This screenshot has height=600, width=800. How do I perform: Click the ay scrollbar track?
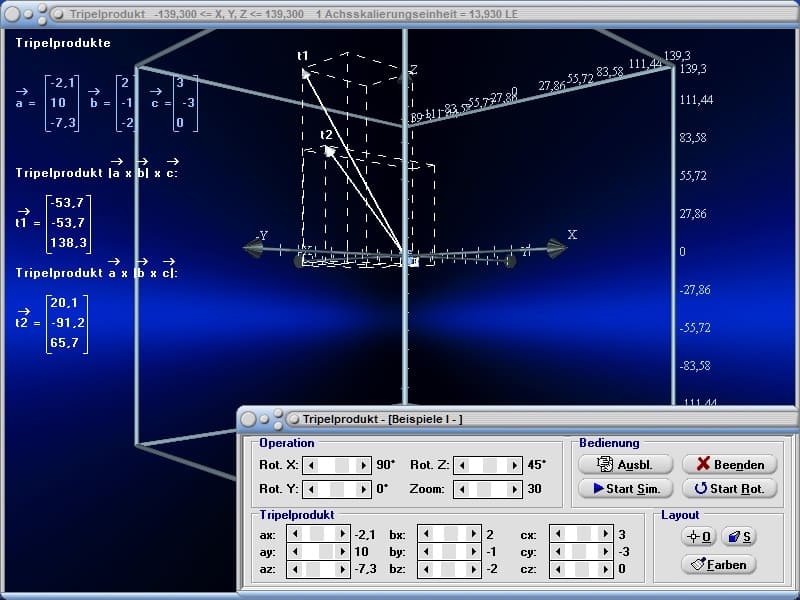pos(319,551)
